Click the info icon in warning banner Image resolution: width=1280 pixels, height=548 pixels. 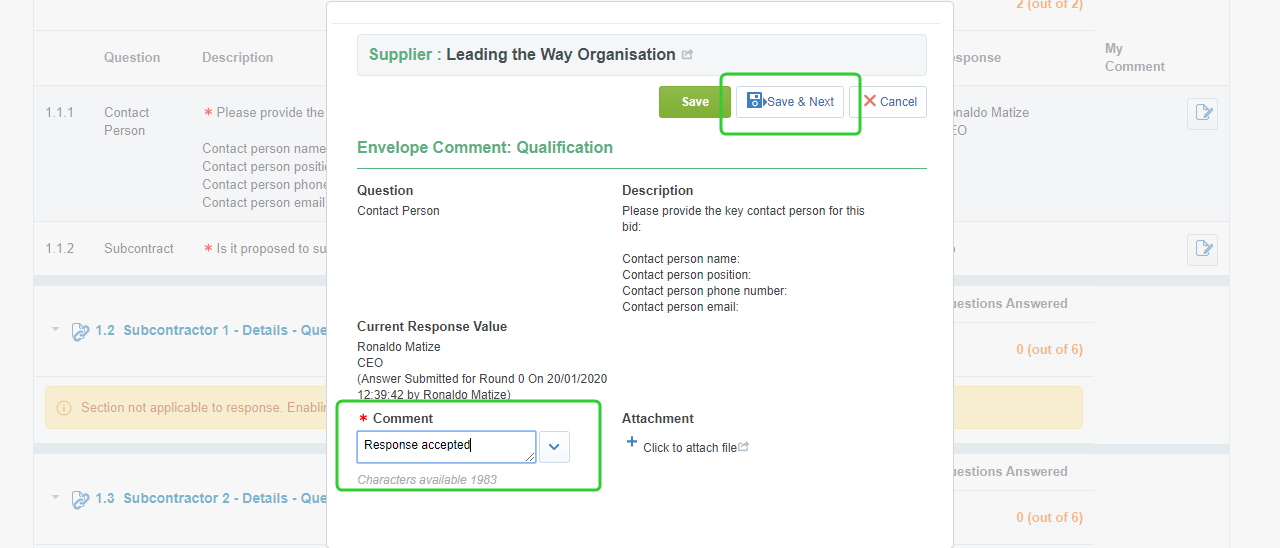(x=64, y=408)
